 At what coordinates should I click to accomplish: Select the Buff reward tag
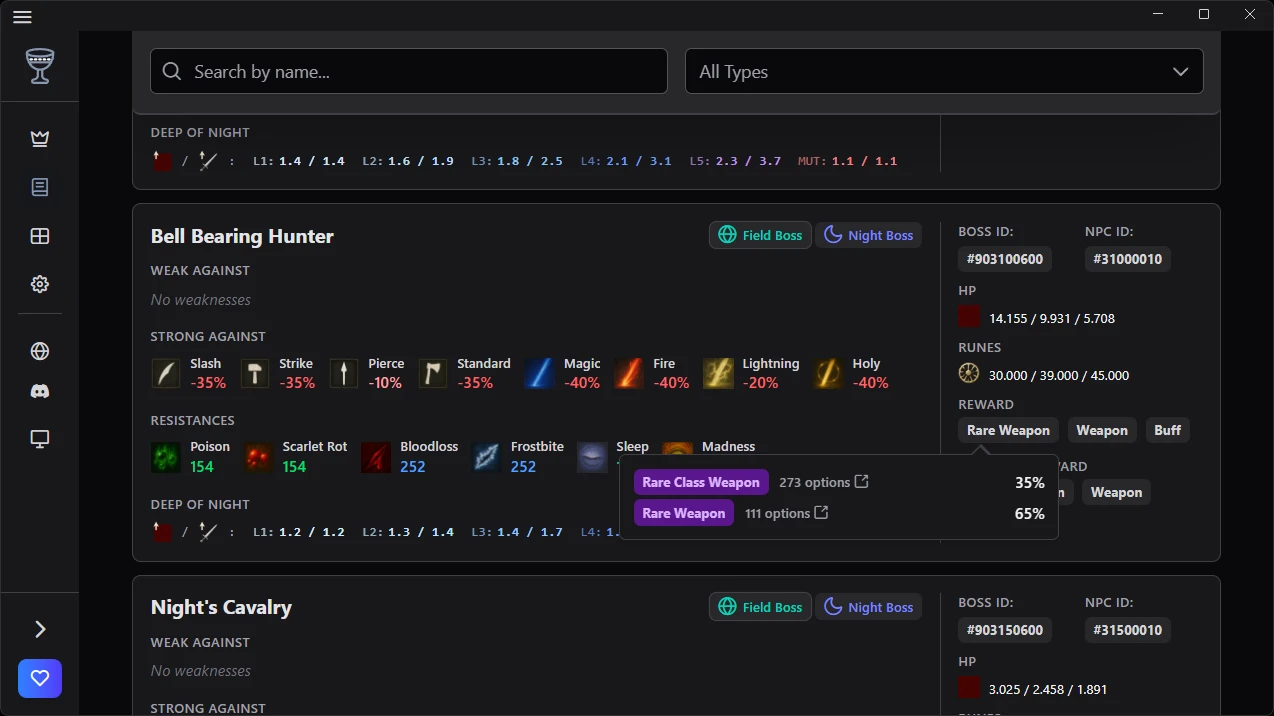[x=1167, y=430]
